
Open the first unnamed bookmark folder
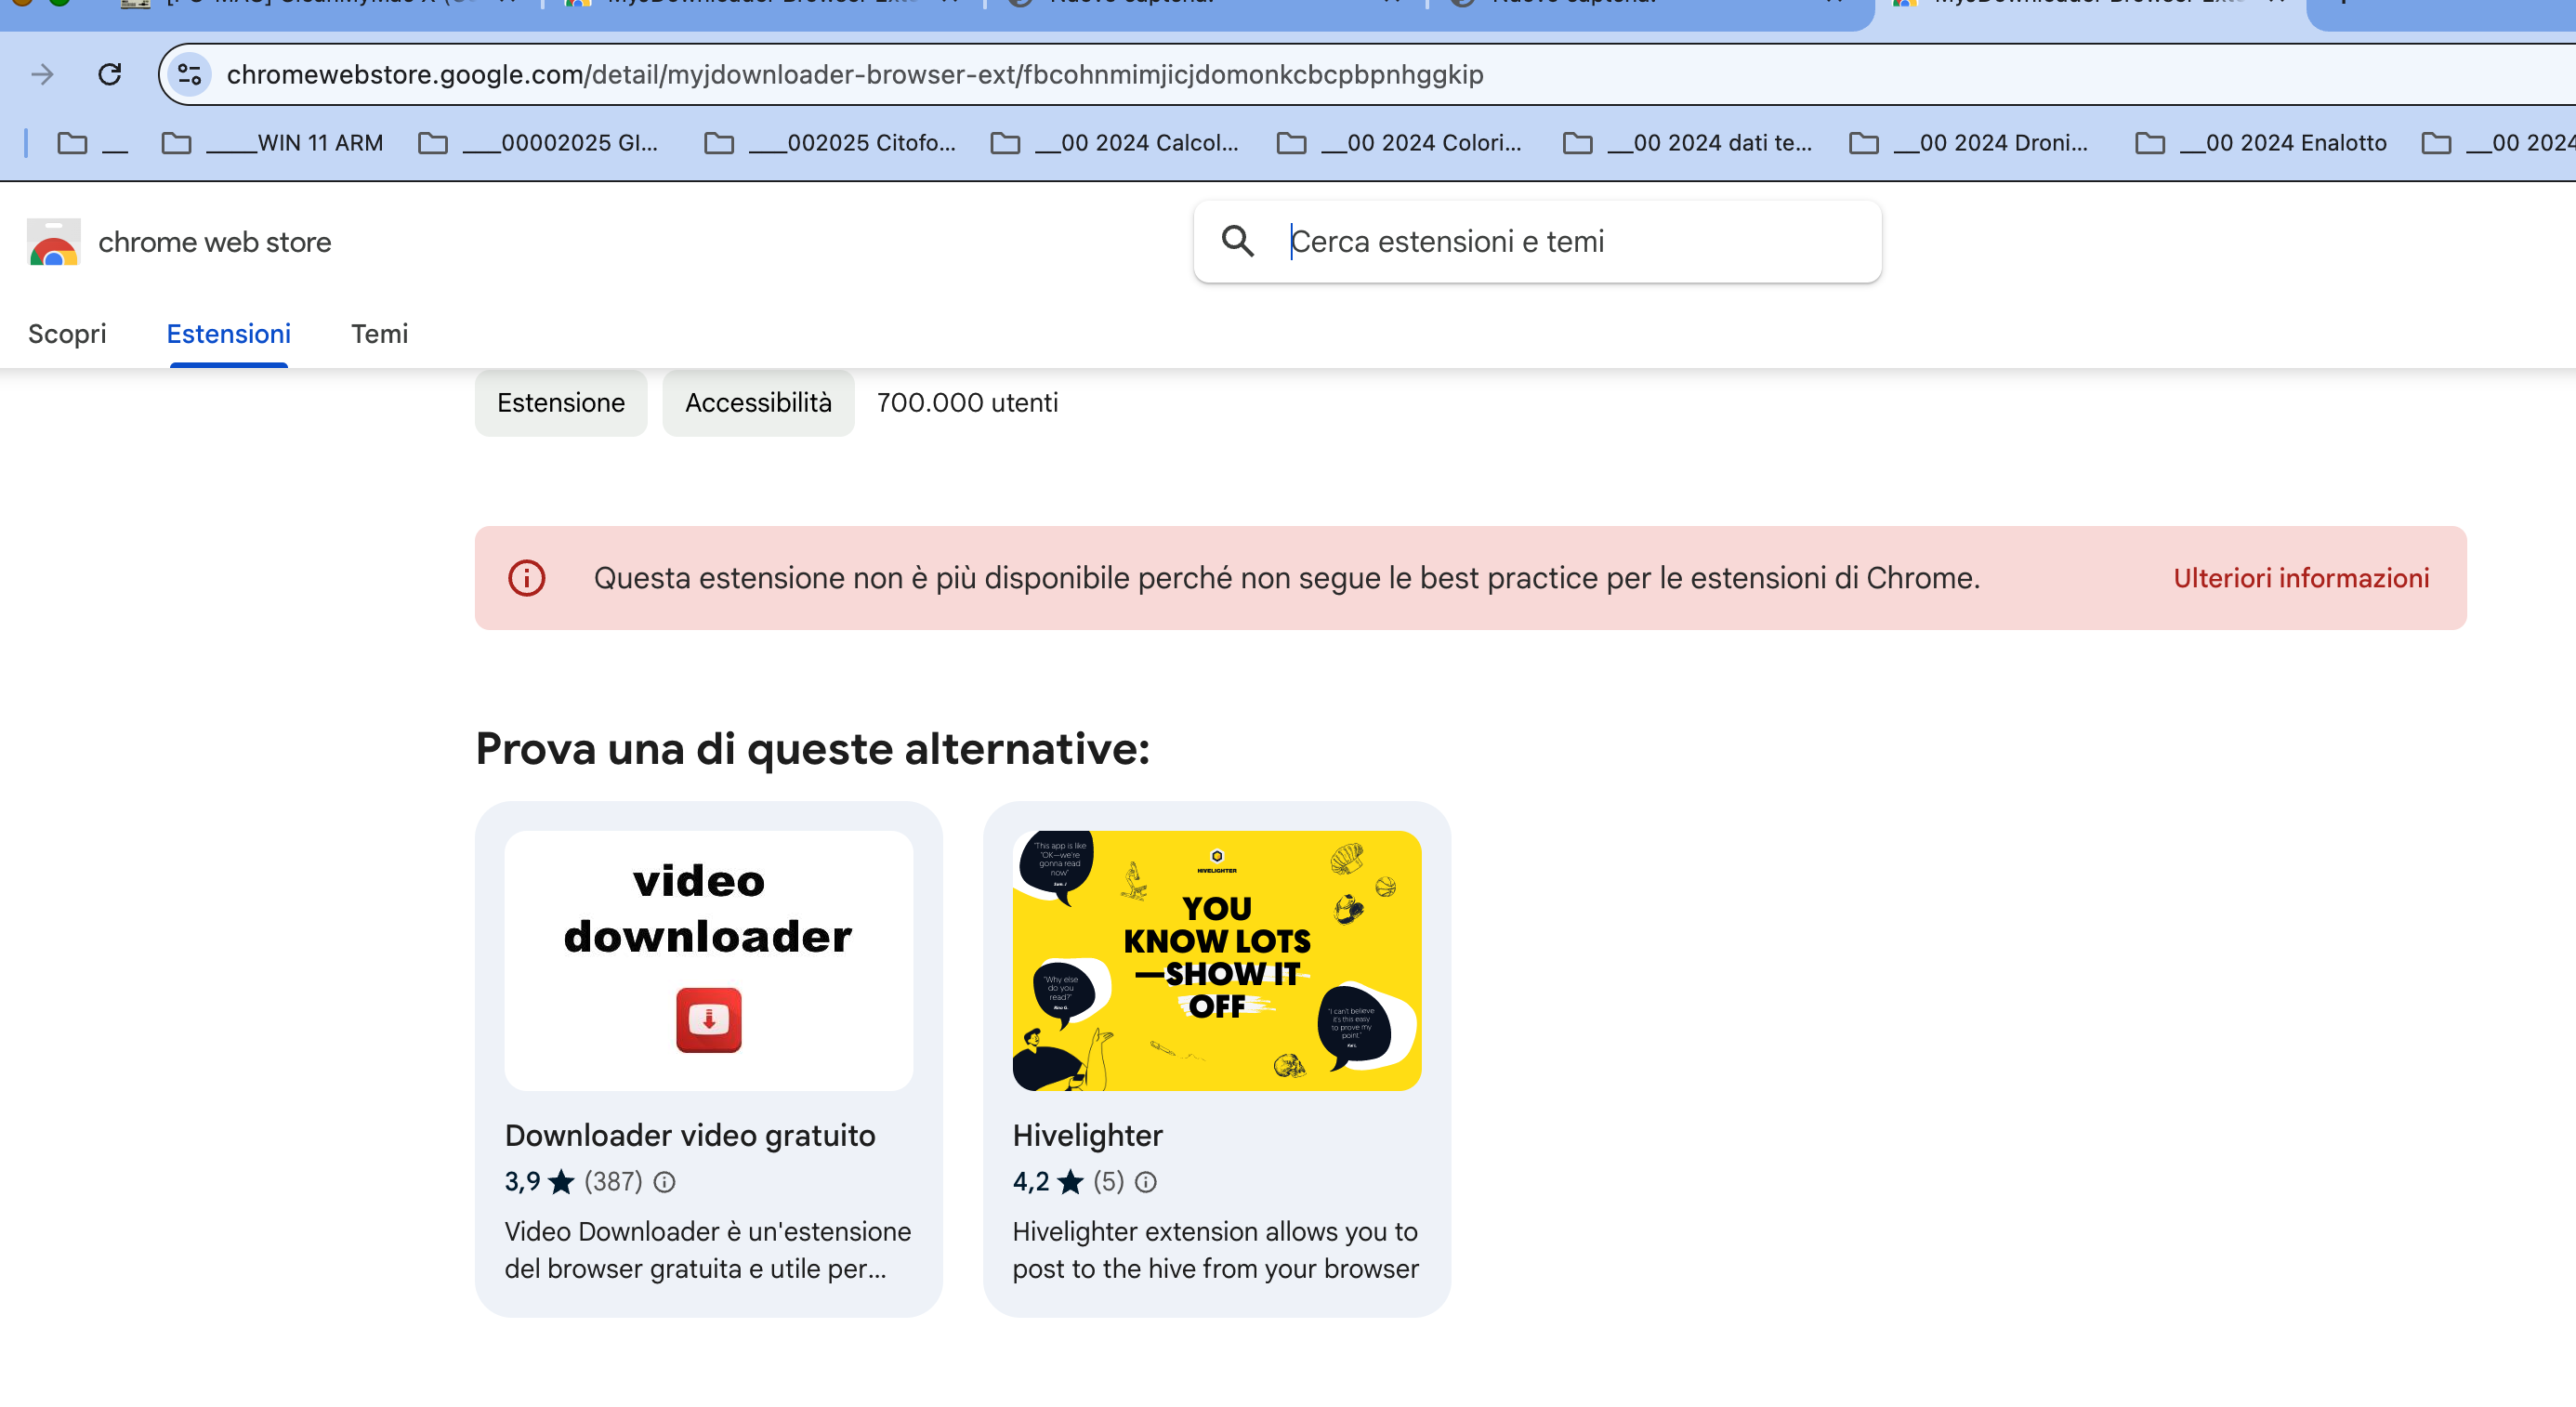[x=92, y=143]
